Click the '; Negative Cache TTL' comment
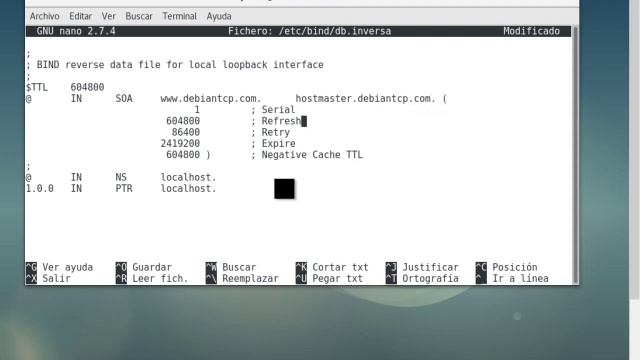Image resolution: width=640 pixels, height=360 pixels. (307, 155)
